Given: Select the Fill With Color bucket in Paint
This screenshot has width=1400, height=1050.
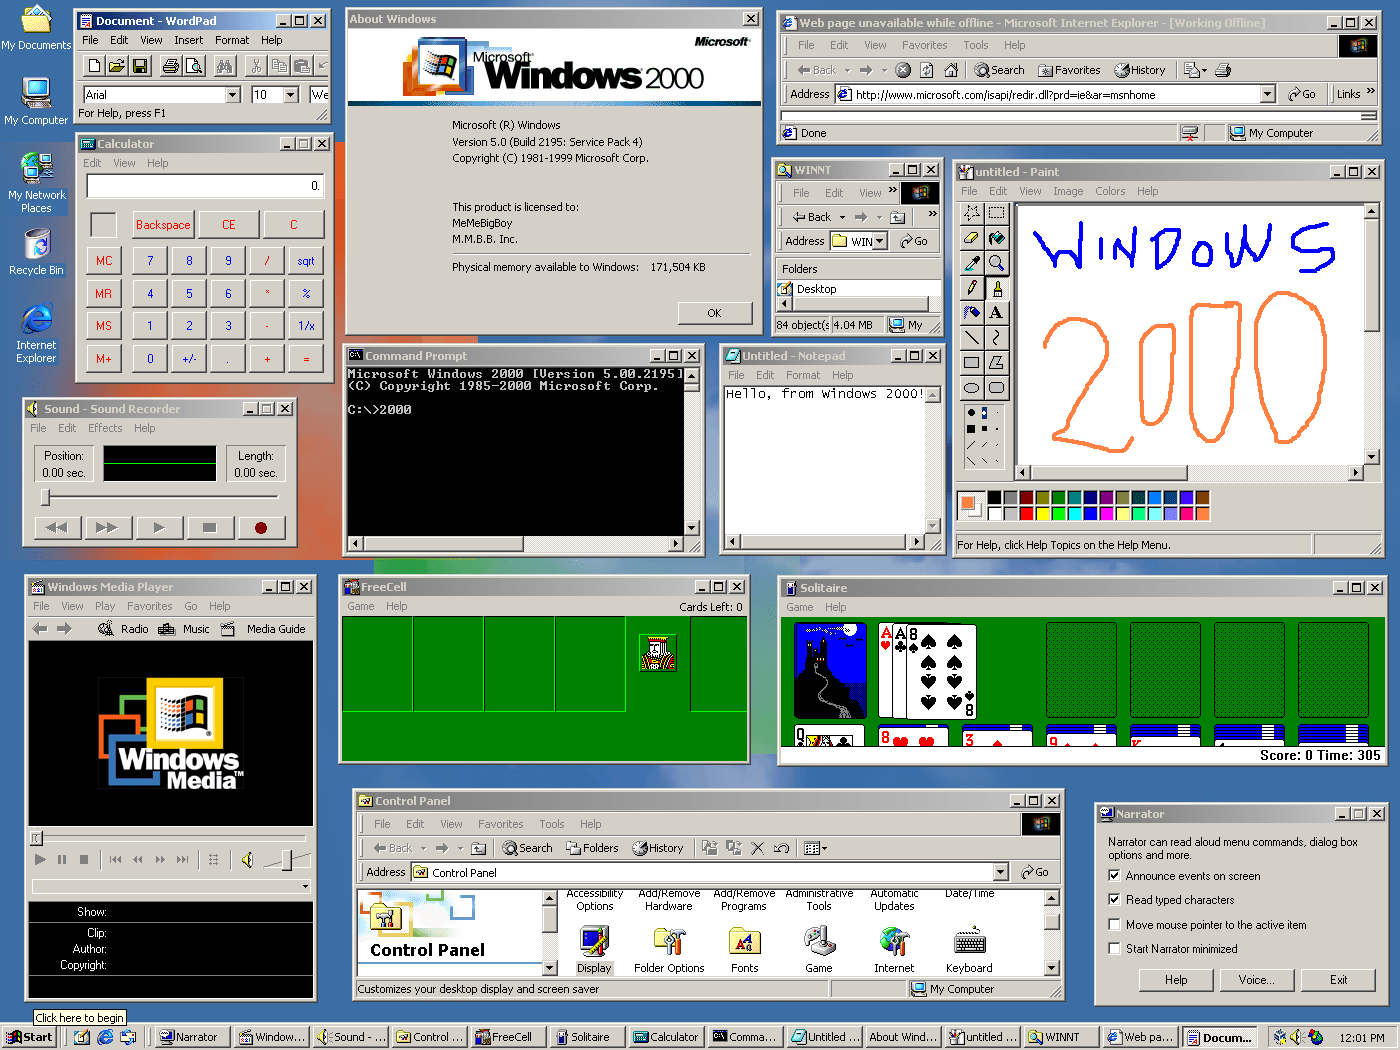Looking at the screenshot, I should click(x=996, y=238).
